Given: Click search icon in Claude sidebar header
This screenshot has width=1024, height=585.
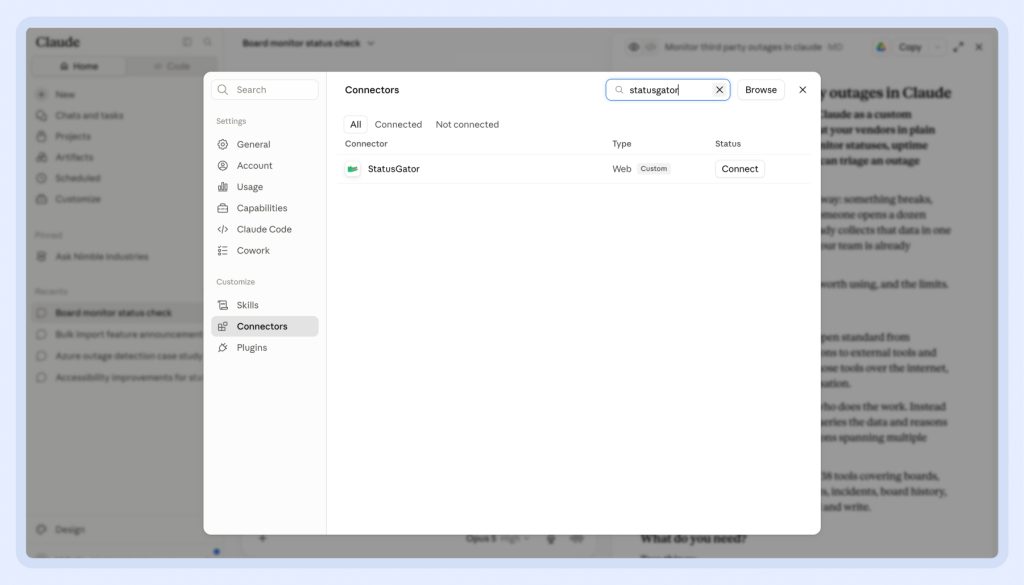Looking at the screenshot, I should 208,42.
